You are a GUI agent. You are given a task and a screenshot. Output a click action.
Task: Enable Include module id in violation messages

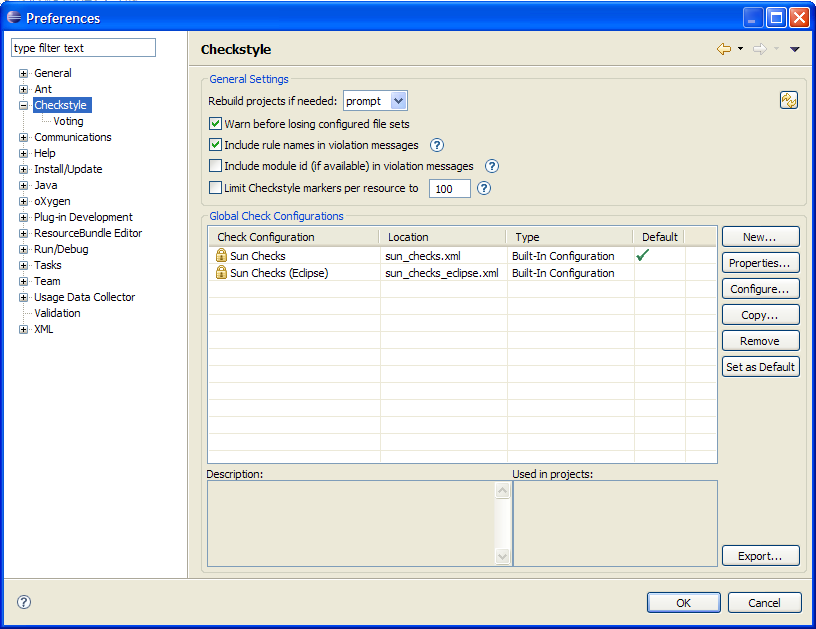(x=215, y=165)
